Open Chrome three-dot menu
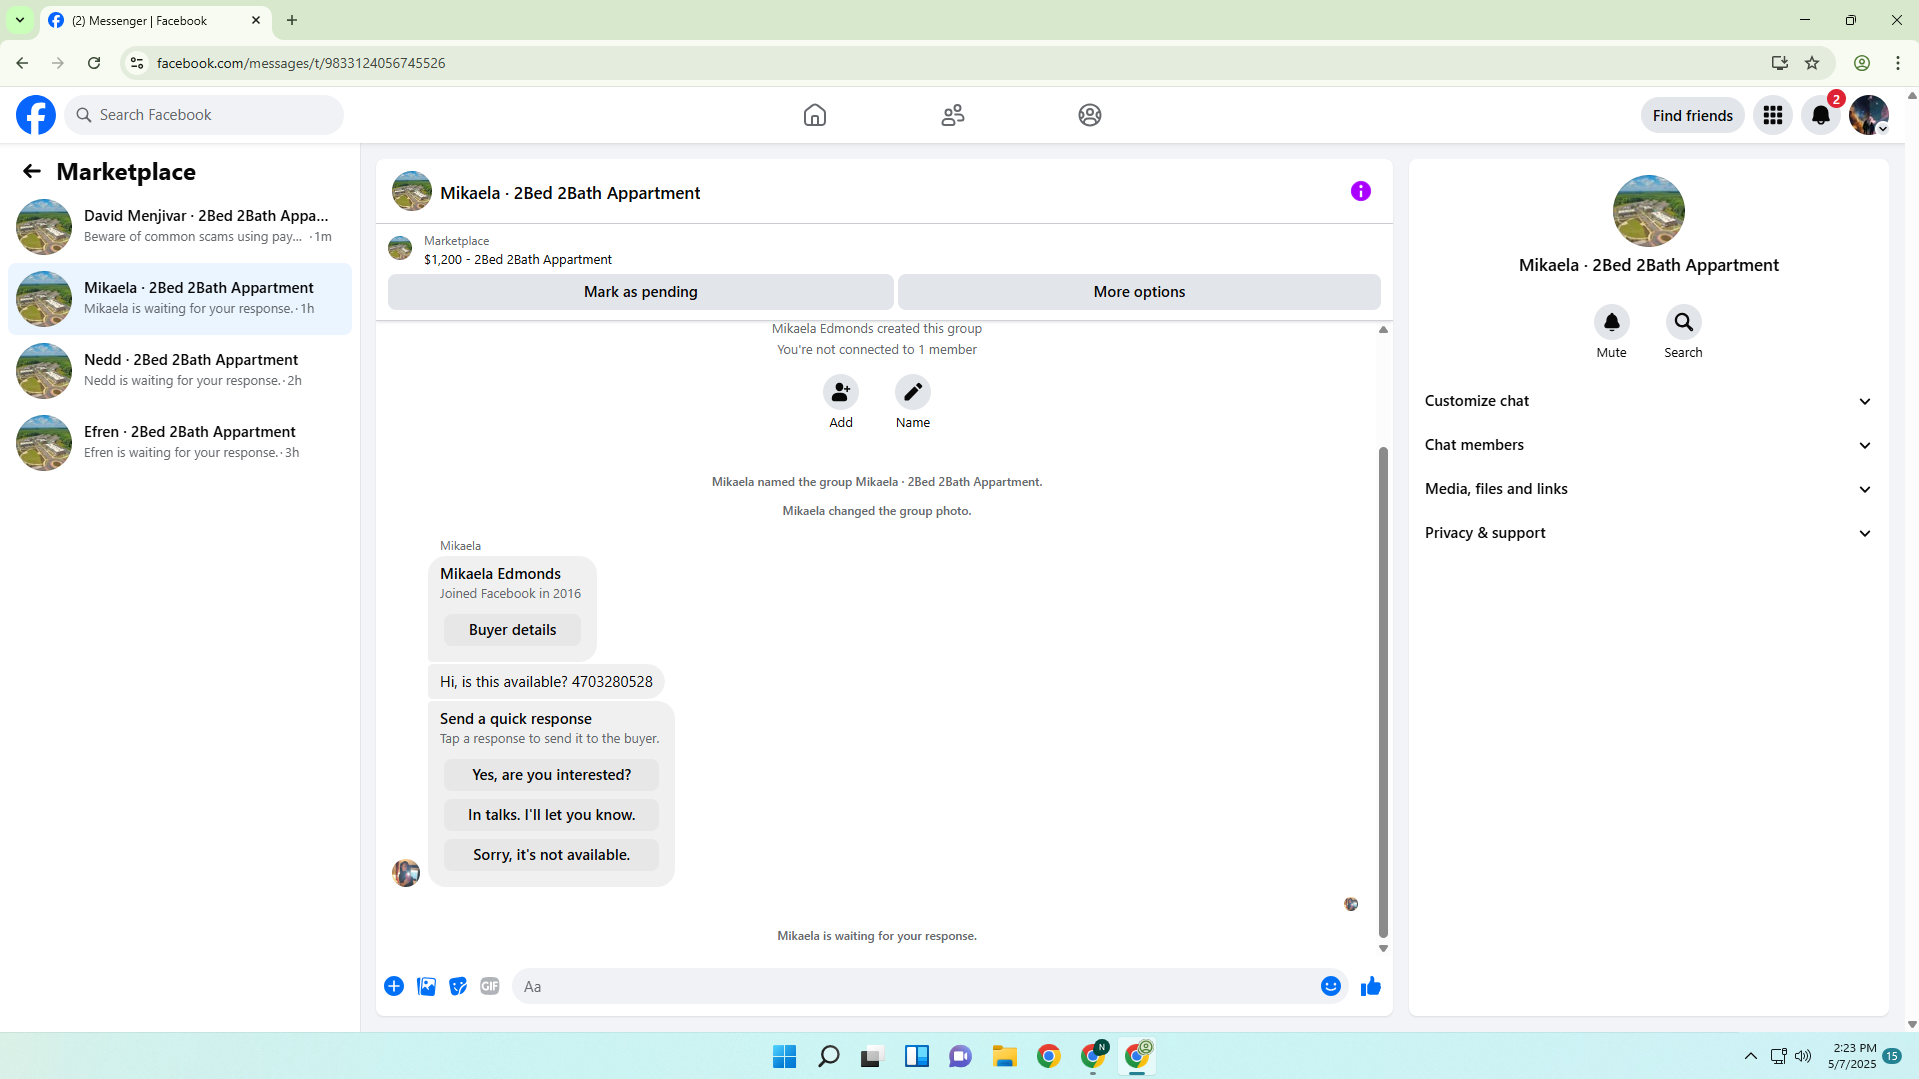This screenshot has height=1079, width=1919. pyautogui.click(x=1898, y=63)
